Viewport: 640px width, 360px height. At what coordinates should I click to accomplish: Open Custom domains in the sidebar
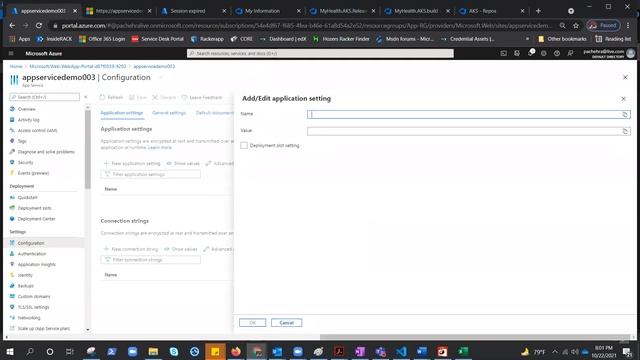tap(34, 296)
